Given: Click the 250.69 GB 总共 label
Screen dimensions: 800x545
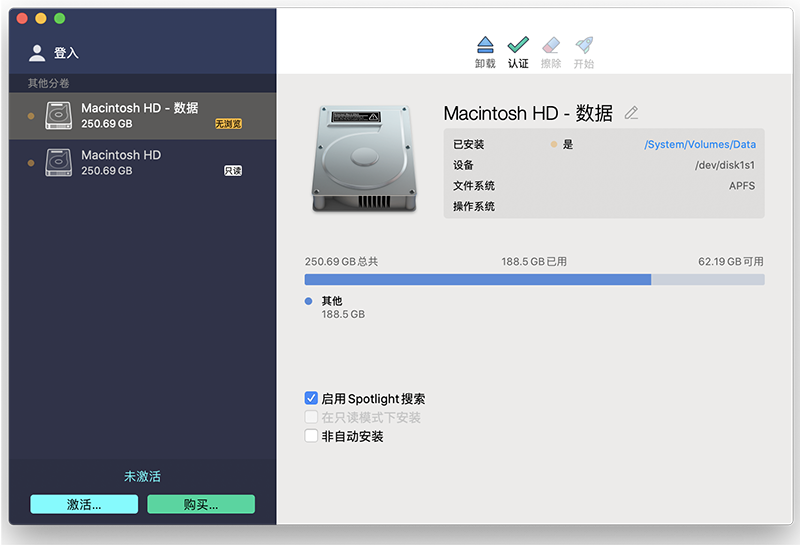Looking at the screenshot, I should 341,261.
